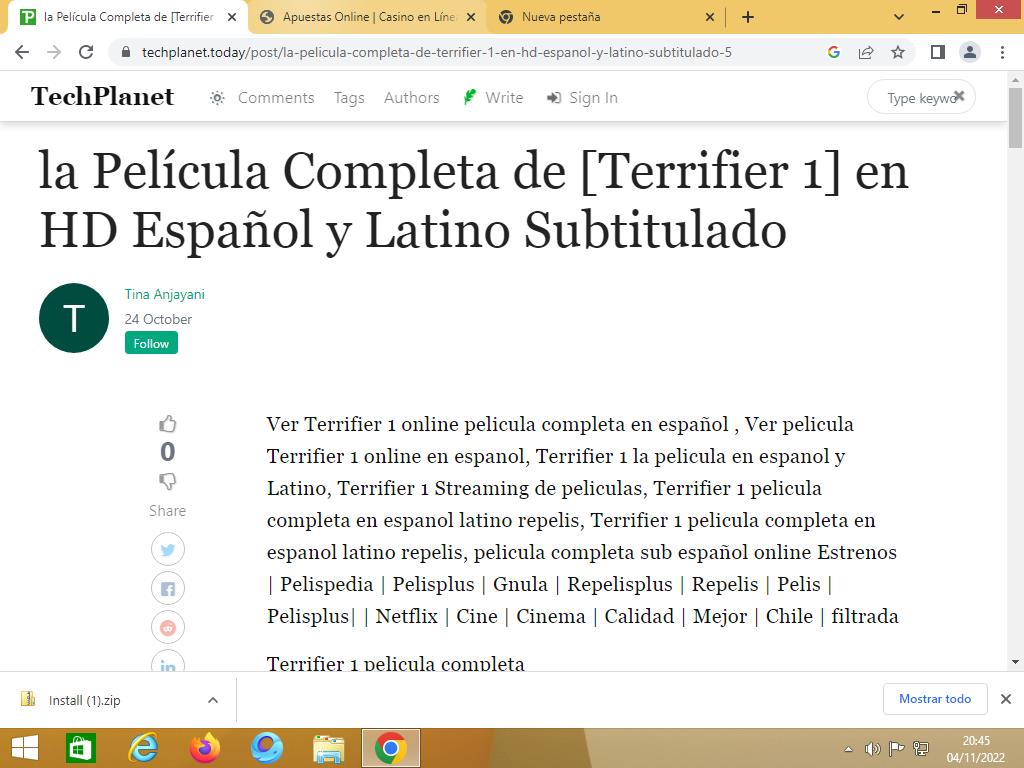Expand options for Install (1).zip download
The height and width of the screenshot is (768, 1024).
coord(212,700)
